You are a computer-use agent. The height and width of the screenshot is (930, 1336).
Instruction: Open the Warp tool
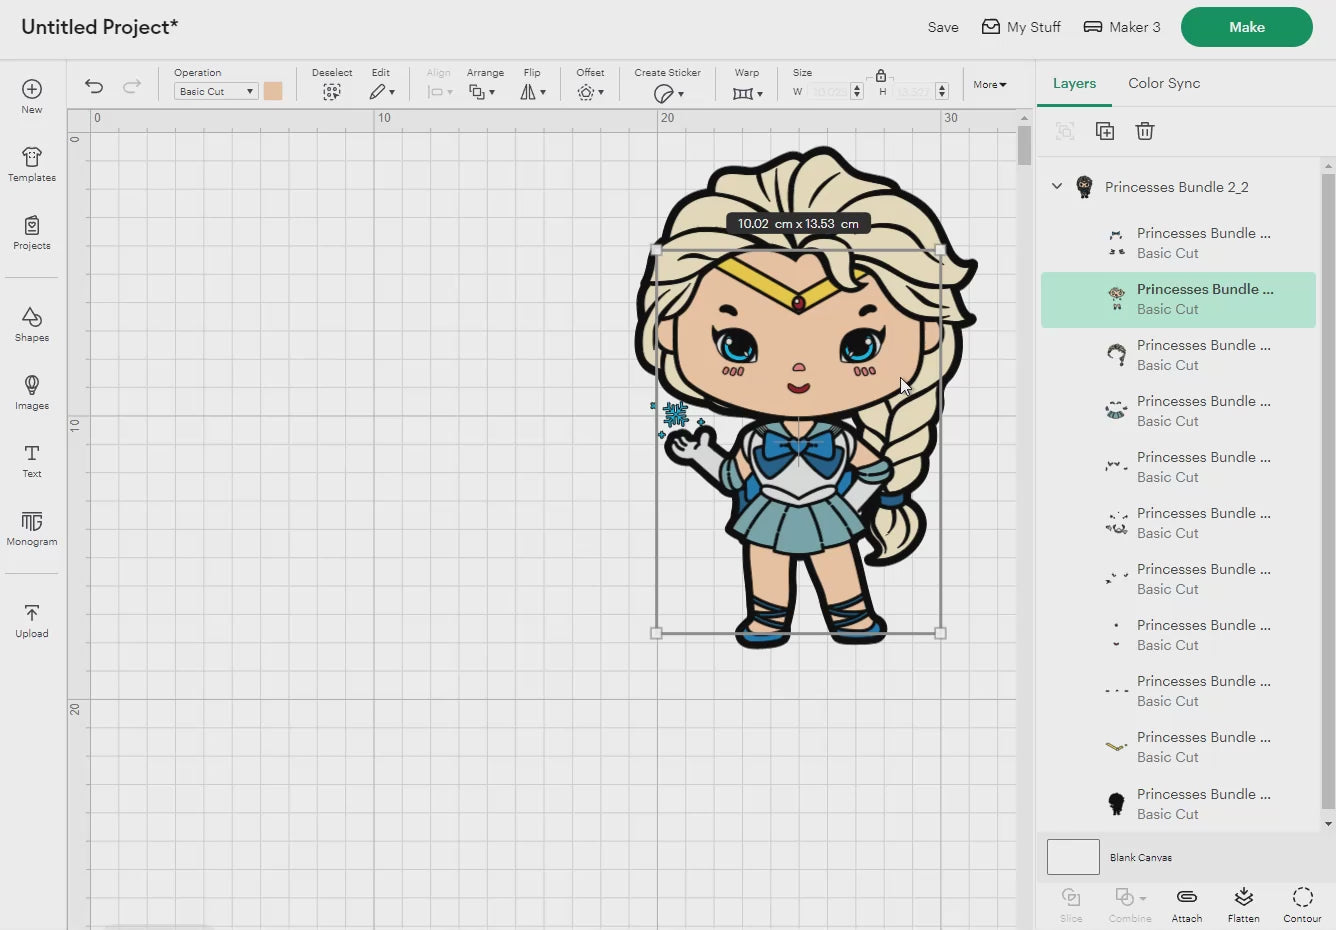tap(747, 93)
